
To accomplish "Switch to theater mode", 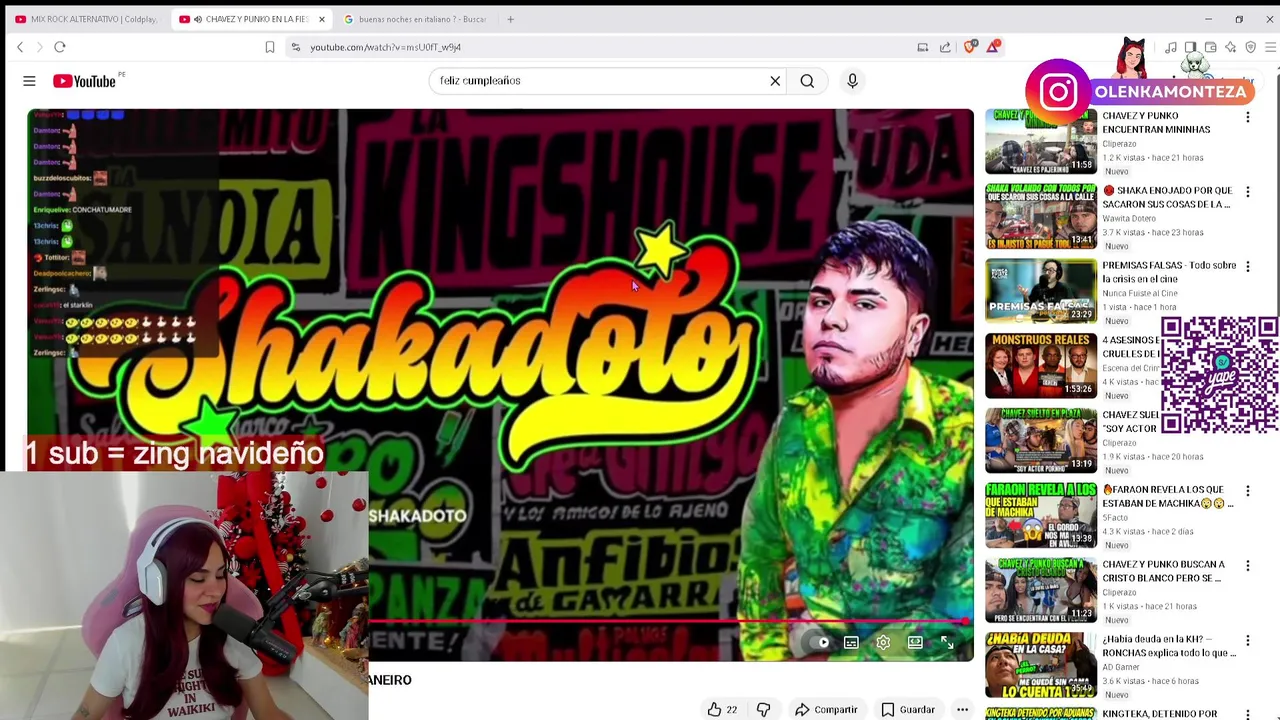I will click(915, 643).
